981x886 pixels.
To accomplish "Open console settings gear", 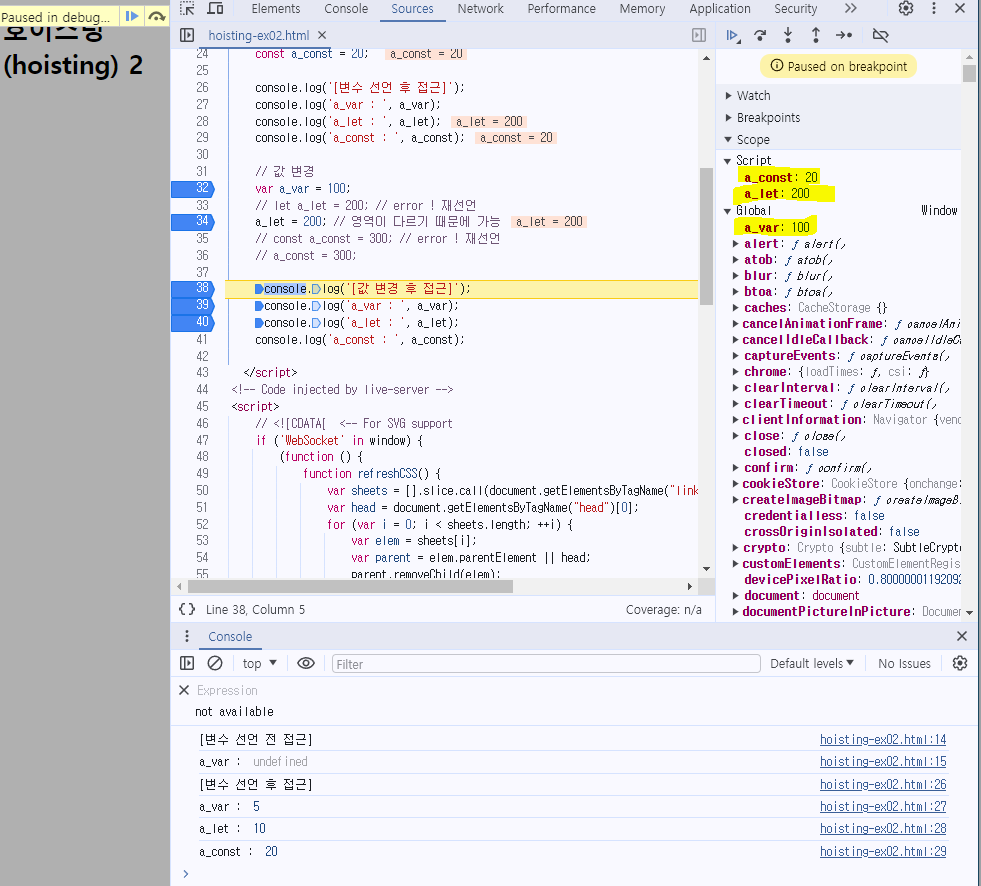I will point(960,663).
